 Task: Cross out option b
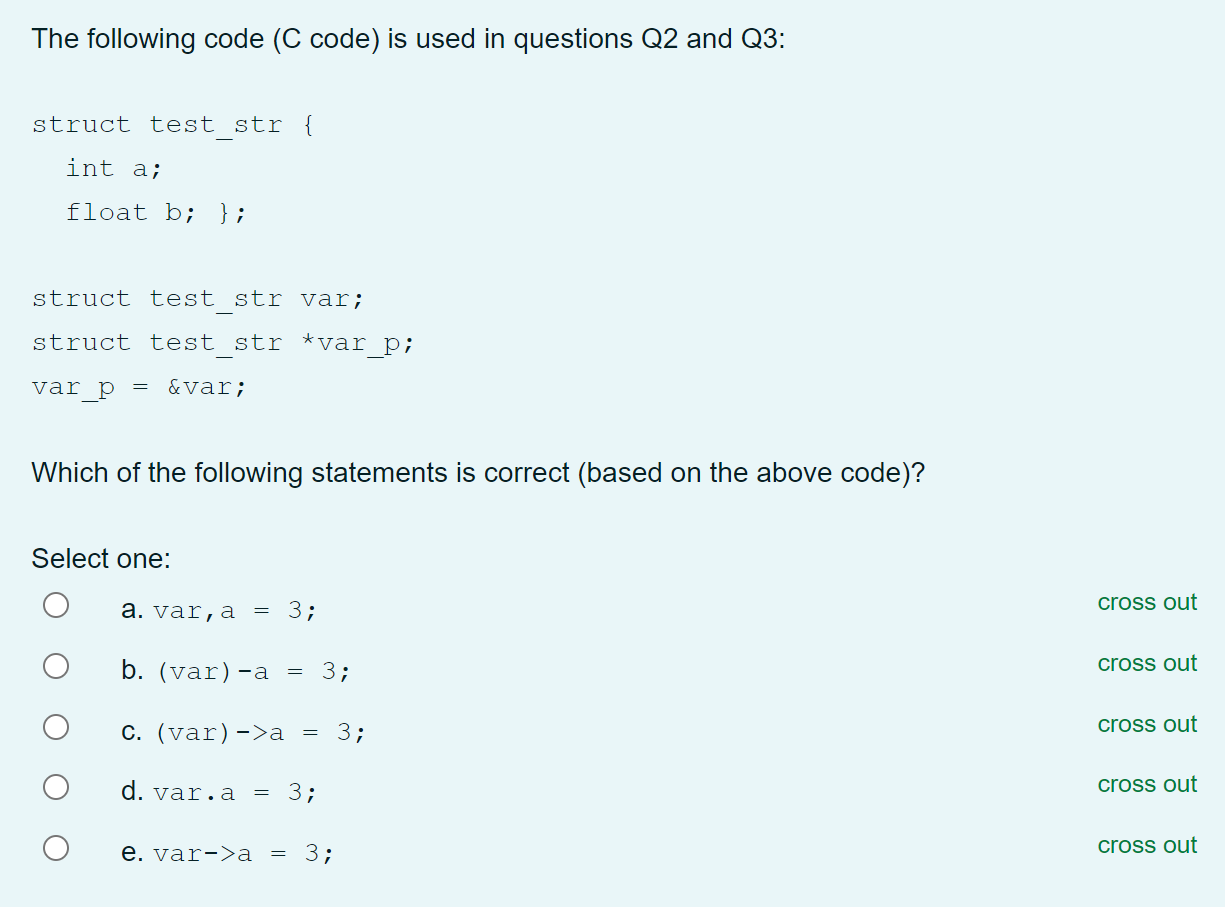click(1147, 663)
